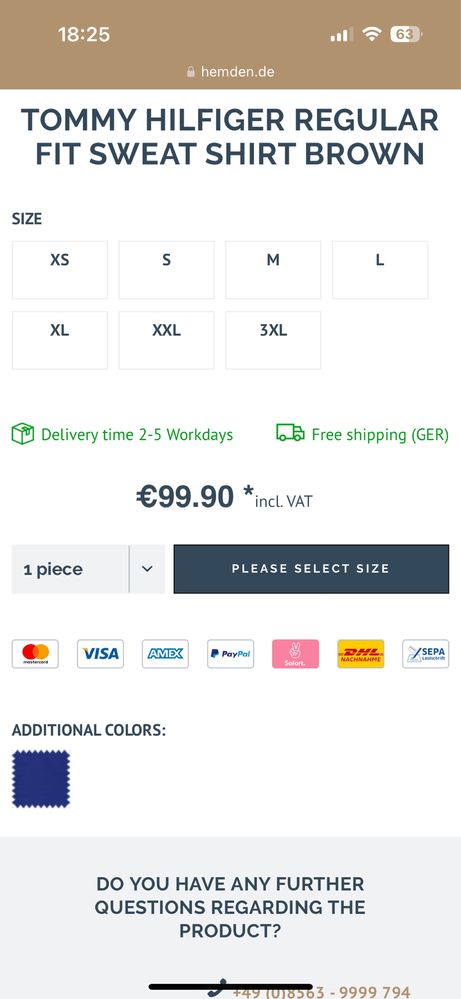The height and width of the screenshot is (999, 461).
Task: Click the VISA payment icon
Action: (101, 654)
